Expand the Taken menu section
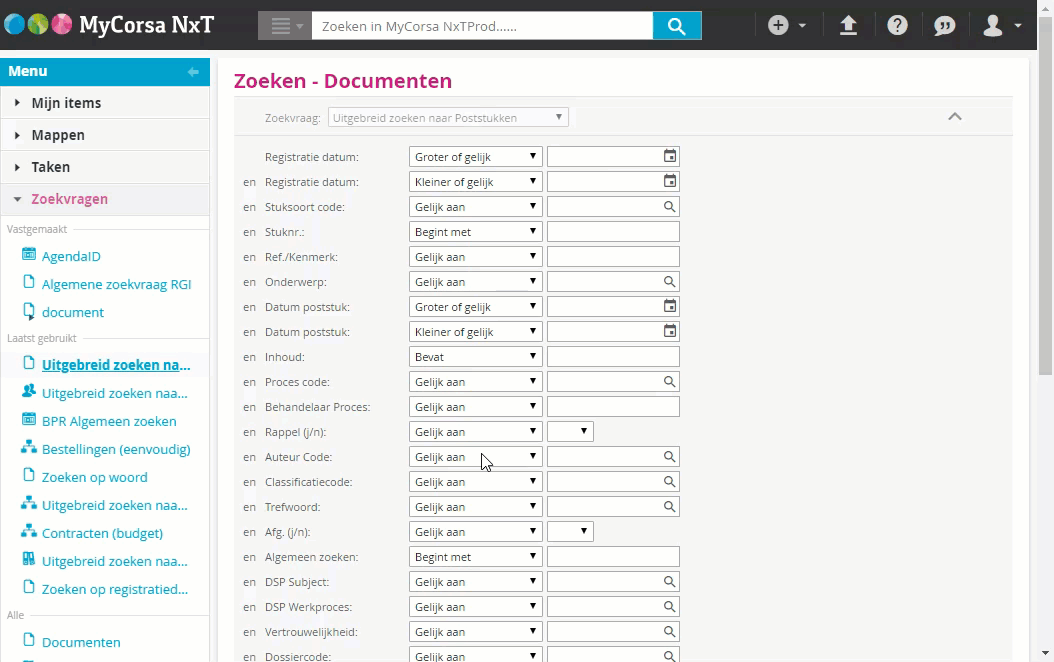The height and width of the screenshot is (662, 1054). pos(105,167)
